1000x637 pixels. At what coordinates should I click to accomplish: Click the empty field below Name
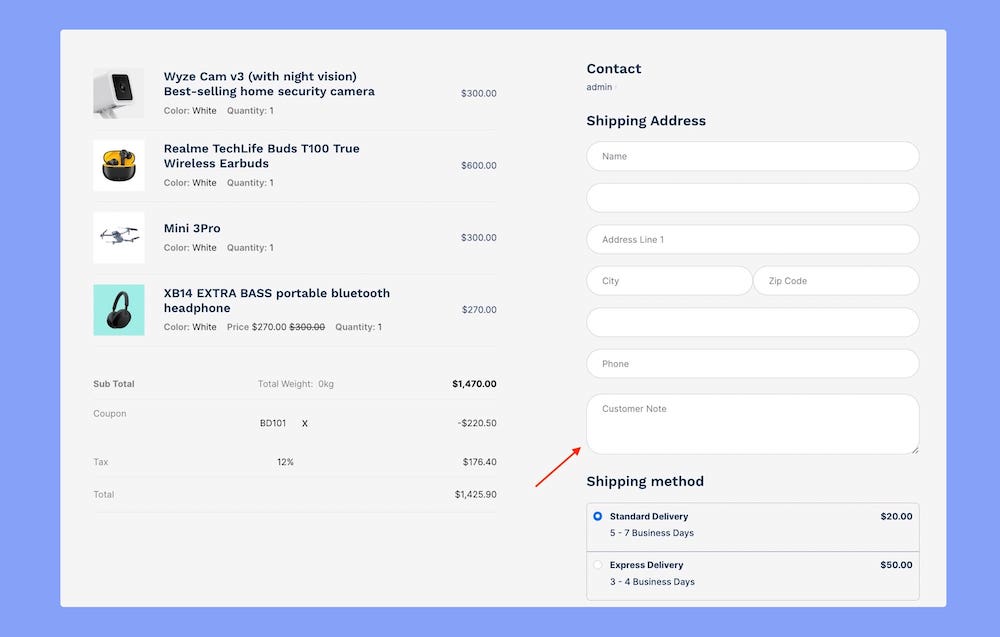(752, 198)
